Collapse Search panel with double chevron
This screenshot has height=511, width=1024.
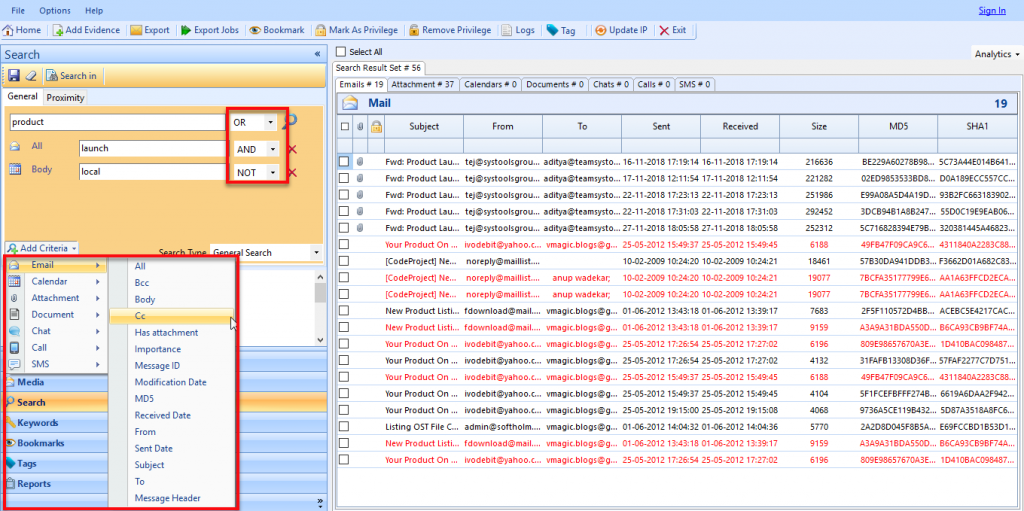point(317,54)
